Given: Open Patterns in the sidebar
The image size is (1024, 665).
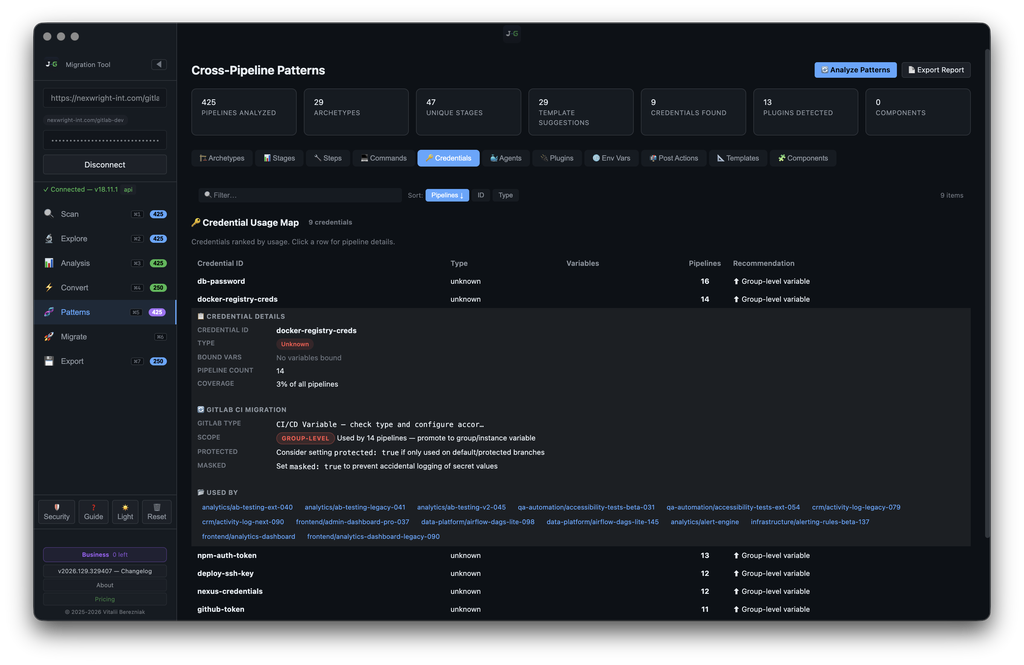Looking at the screenshot, I should tap(104, 312).
